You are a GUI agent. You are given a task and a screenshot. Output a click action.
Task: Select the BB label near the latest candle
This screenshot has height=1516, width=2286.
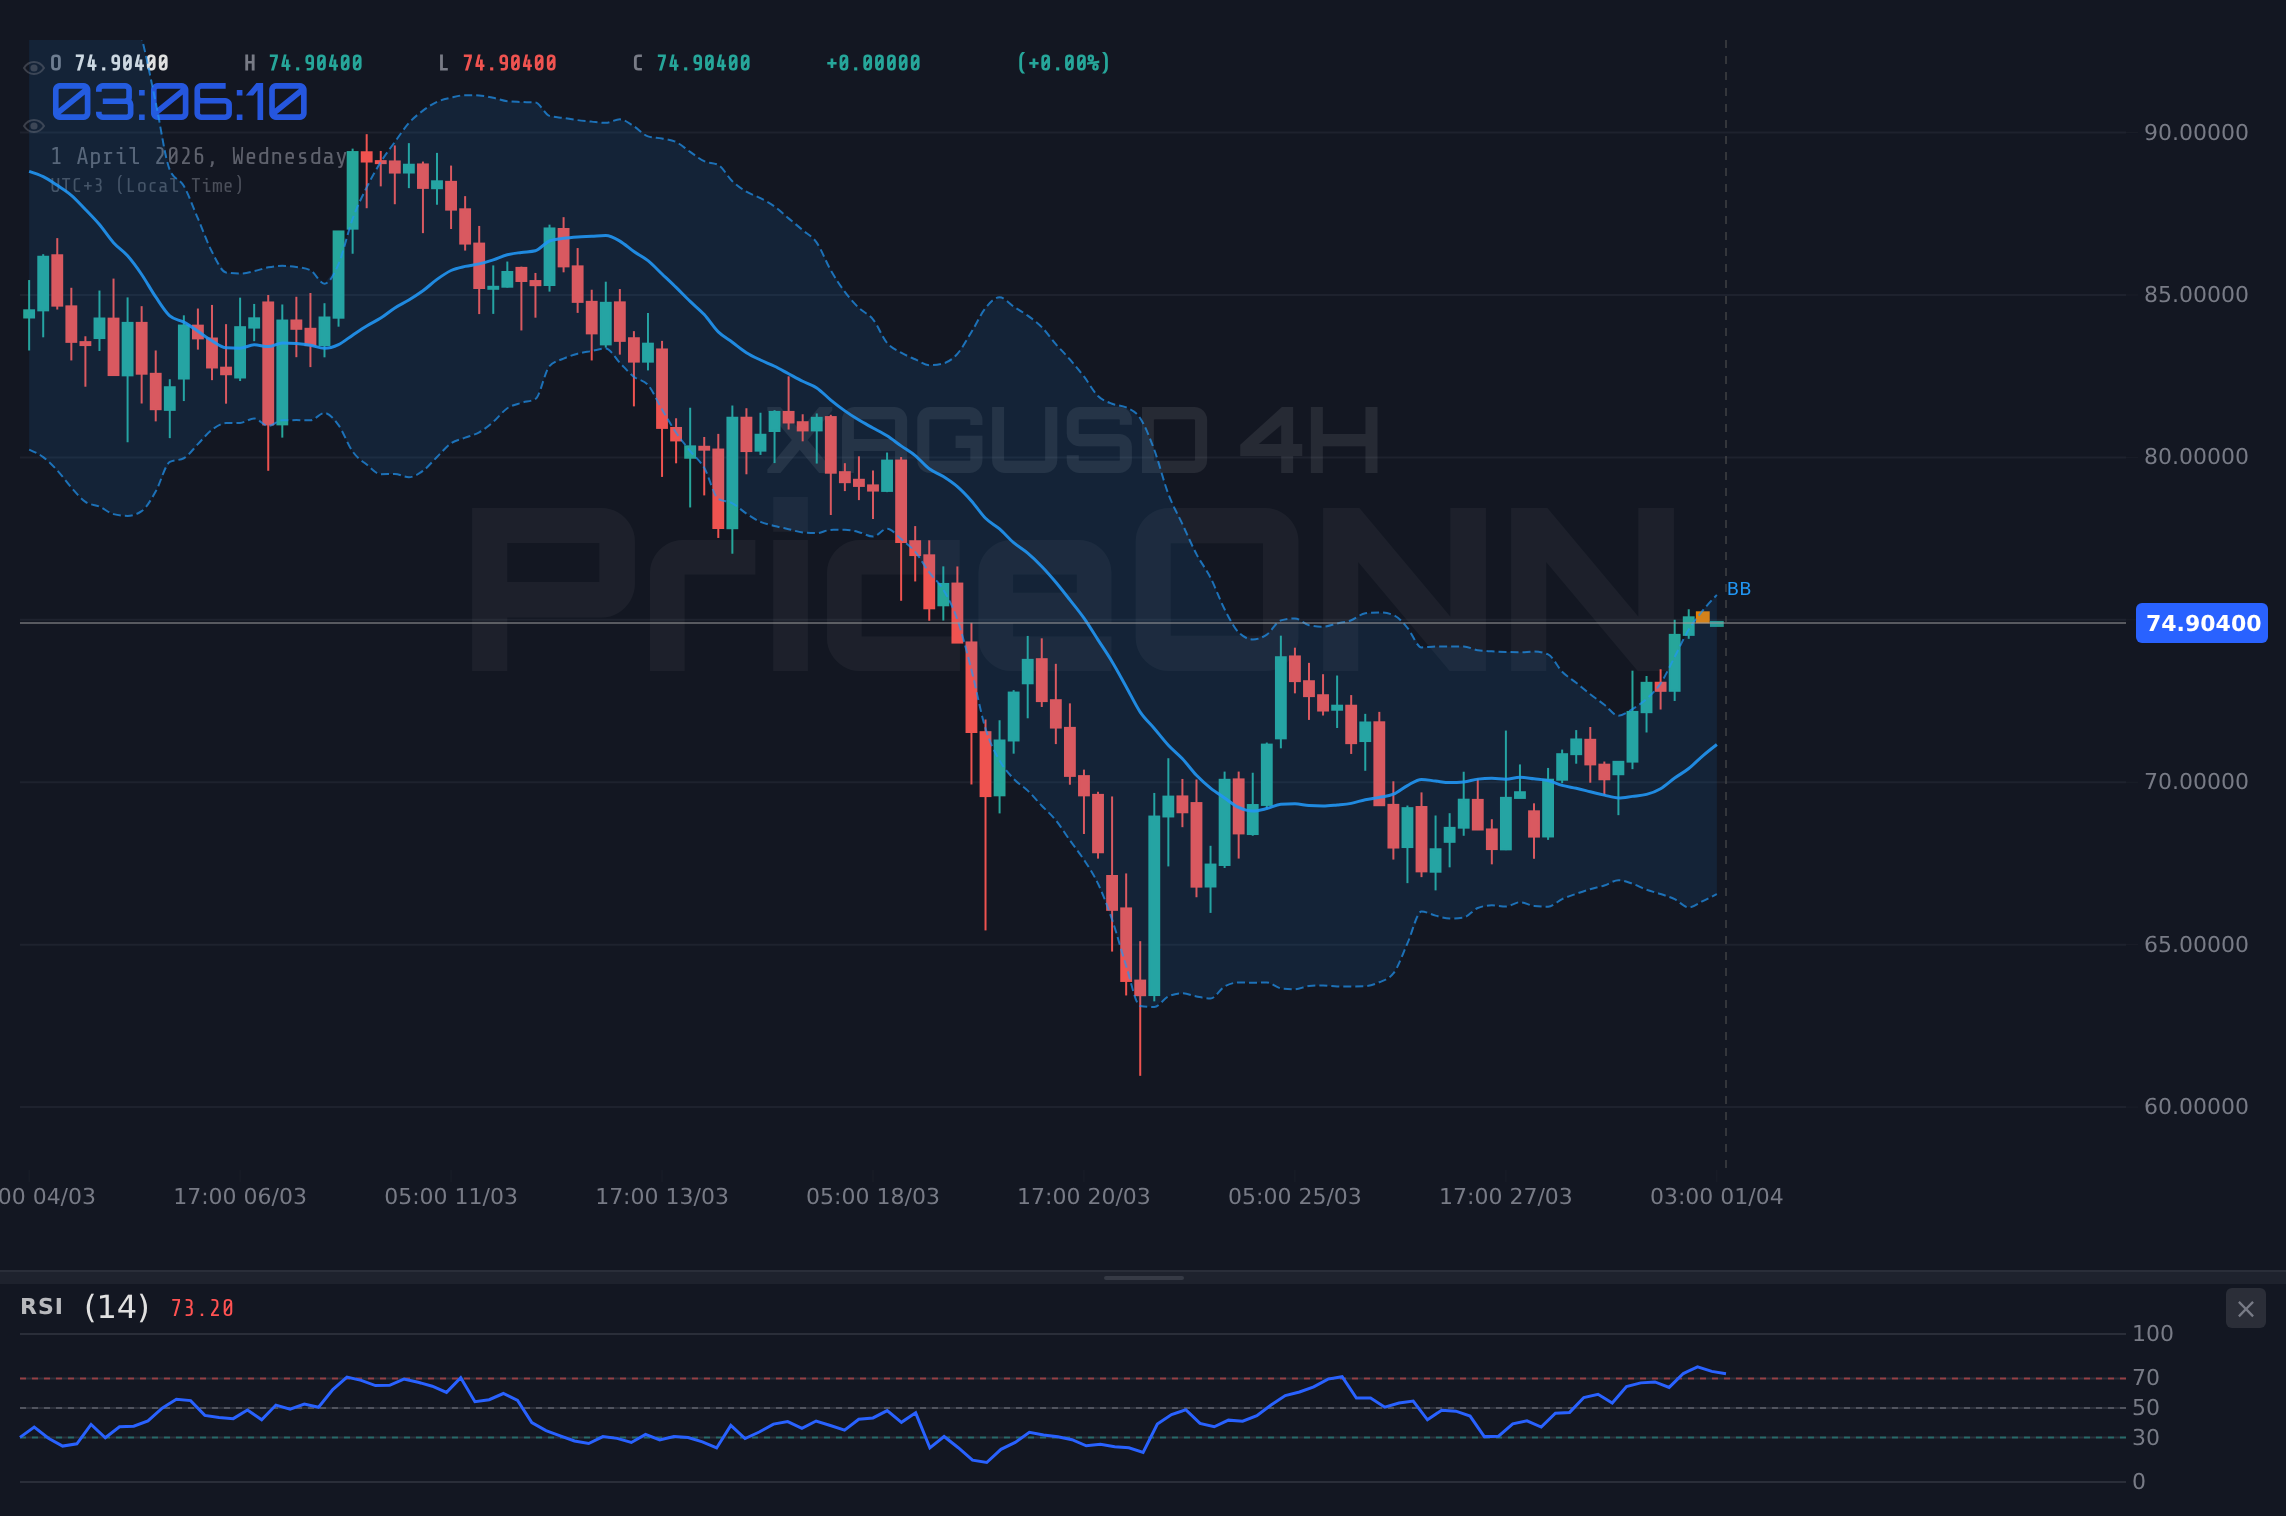pyautogui.click(x=1739, y=589)
